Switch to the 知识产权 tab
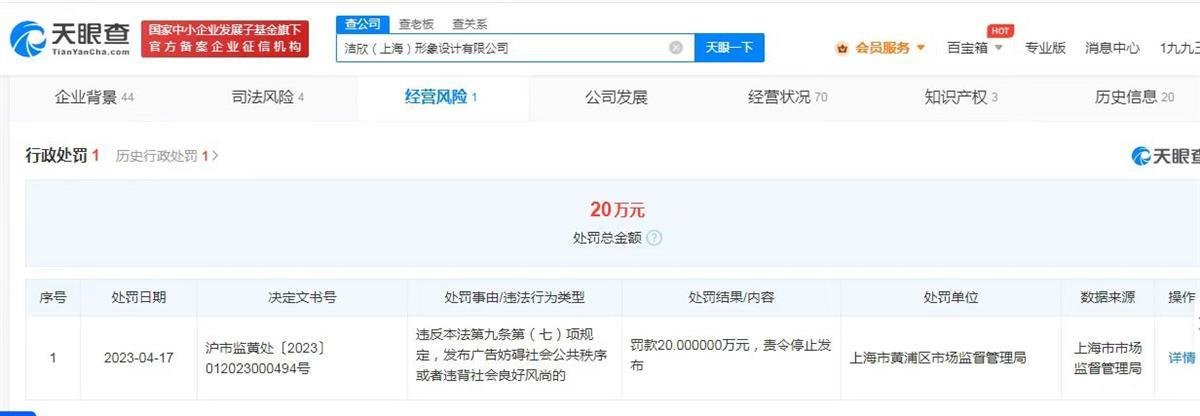 pyautogui.click(x=961, y=97)
